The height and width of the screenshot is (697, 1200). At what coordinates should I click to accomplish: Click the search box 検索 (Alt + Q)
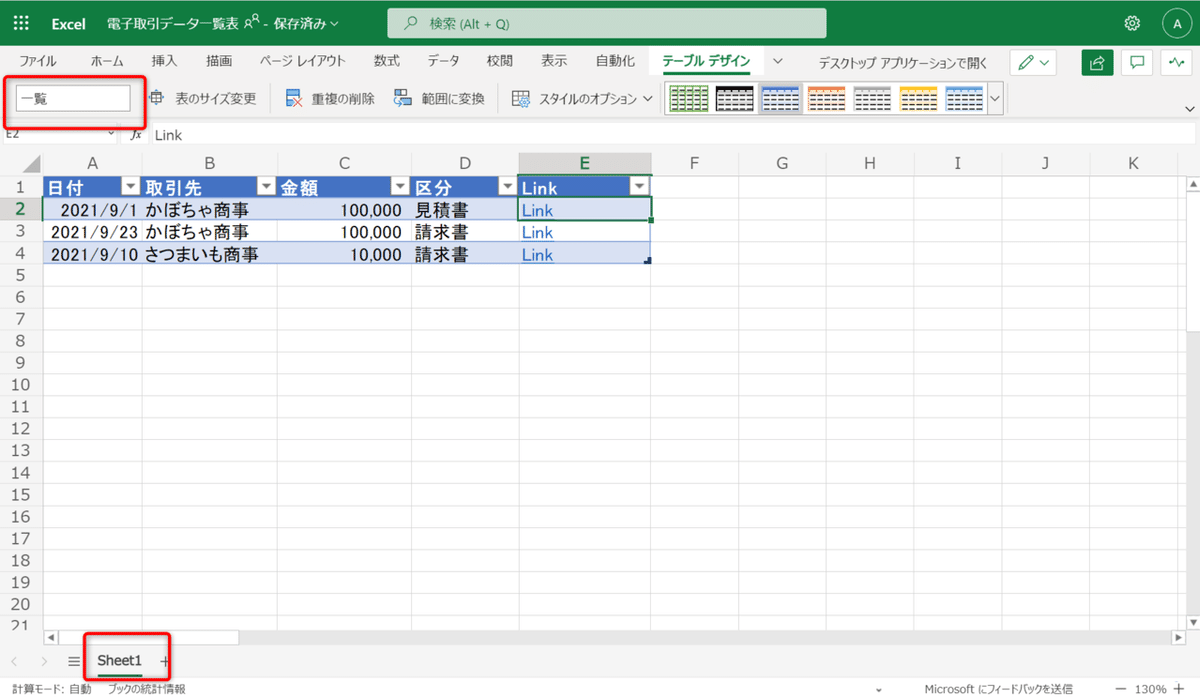[607, 23]
